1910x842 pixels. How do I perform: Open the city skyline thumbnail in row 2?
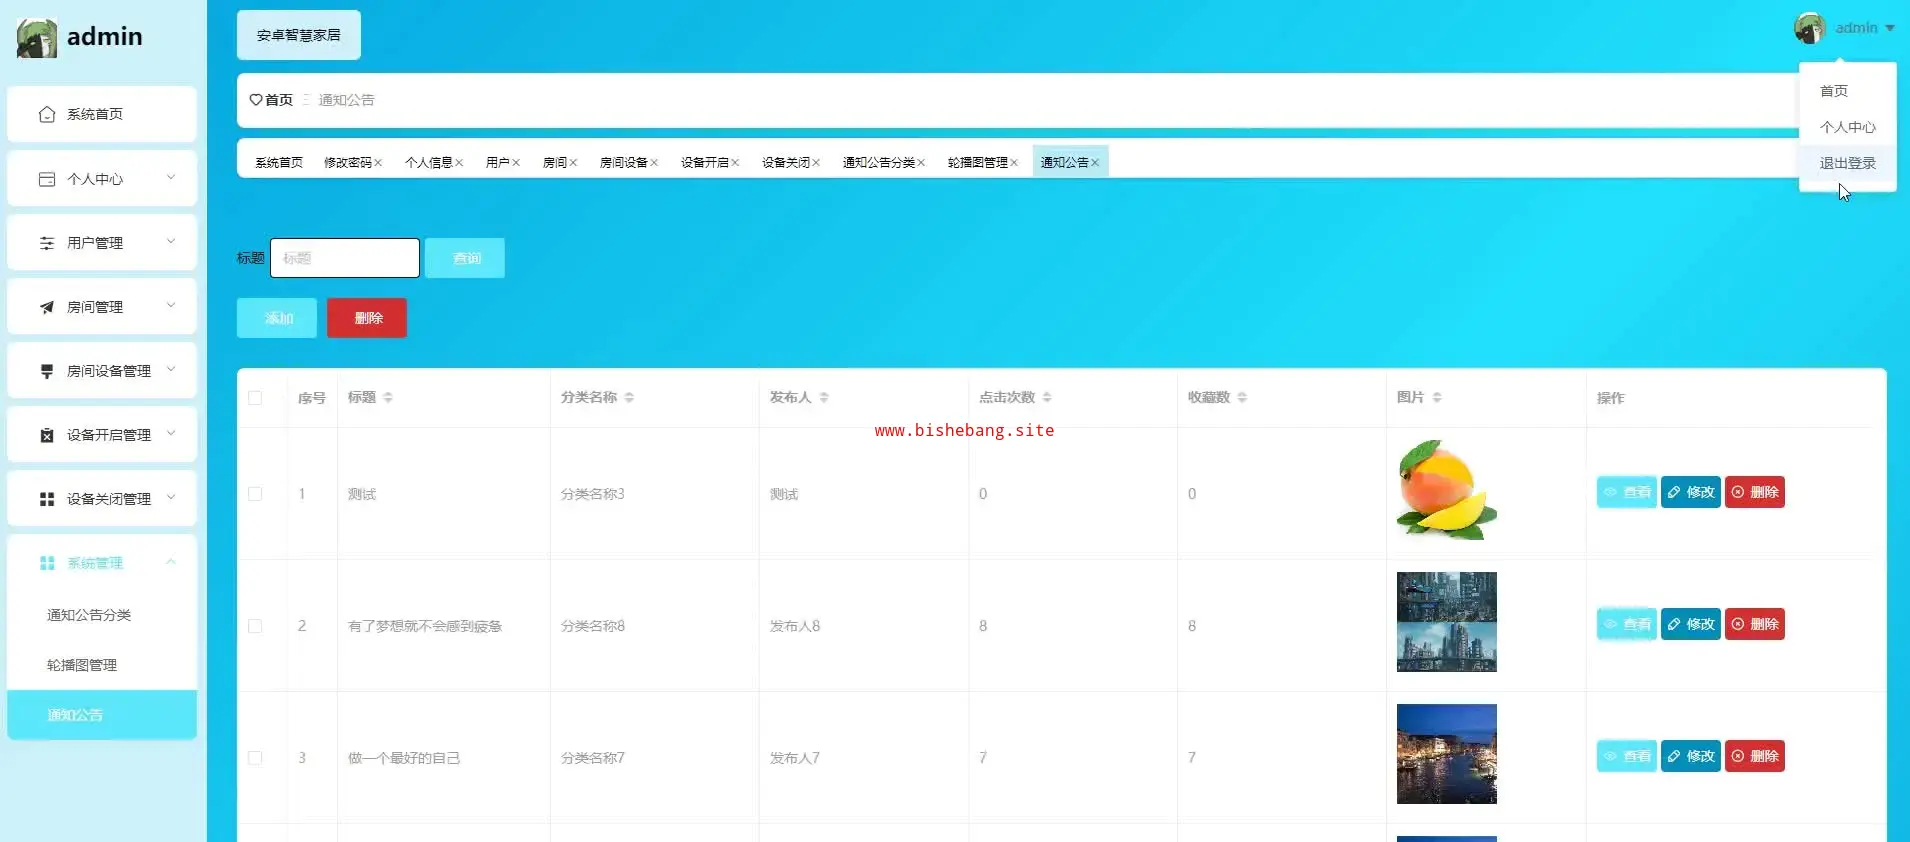pos(1447,622)
